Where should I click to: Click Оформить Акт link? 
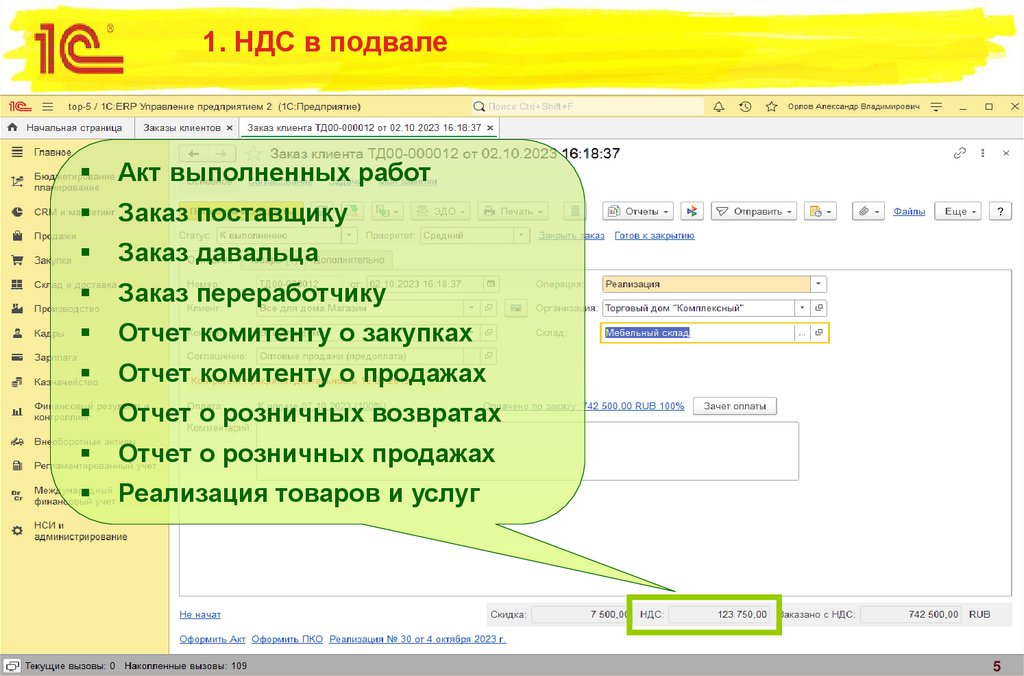tap(212, 639)
